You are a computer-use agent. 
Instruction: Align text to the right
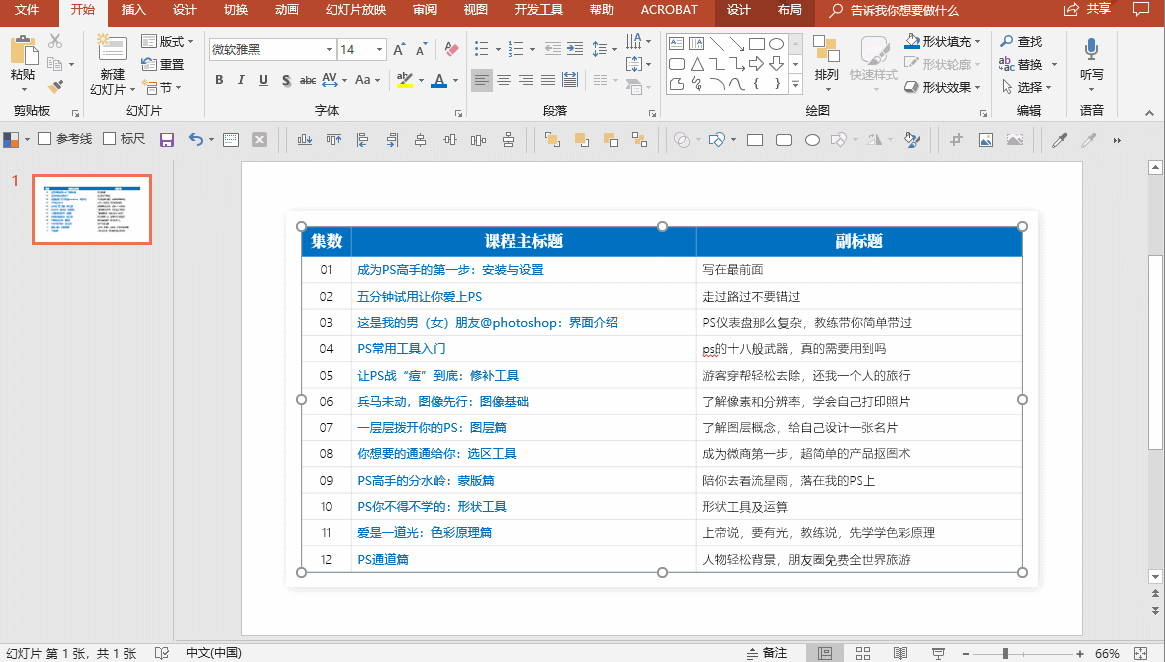[x=526, y=79]
